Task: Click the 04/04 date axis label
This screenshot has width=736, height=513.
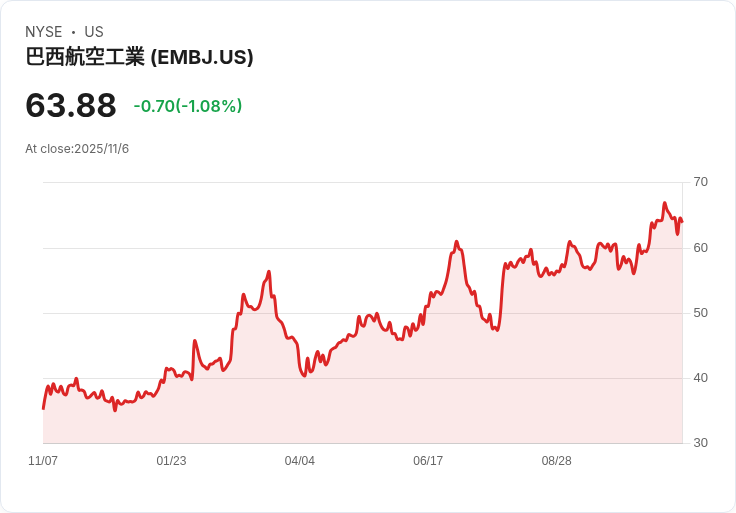Action: (x=299, y=461)
